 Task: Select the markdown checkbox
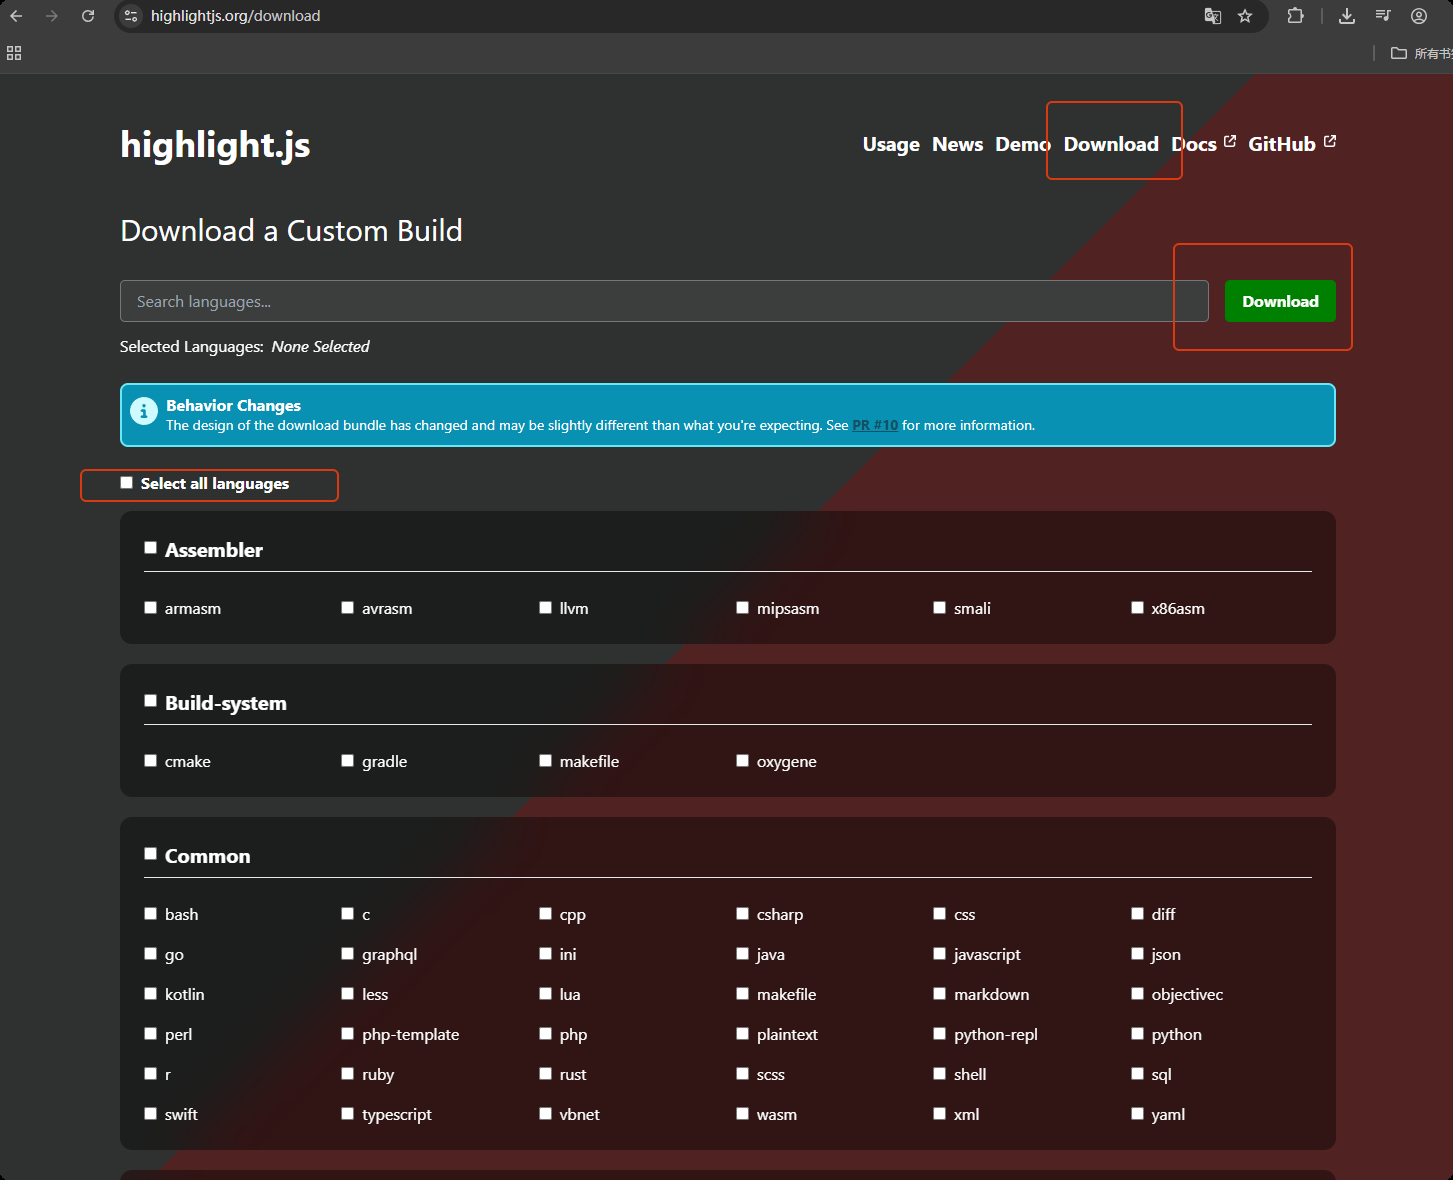(939, 994)
